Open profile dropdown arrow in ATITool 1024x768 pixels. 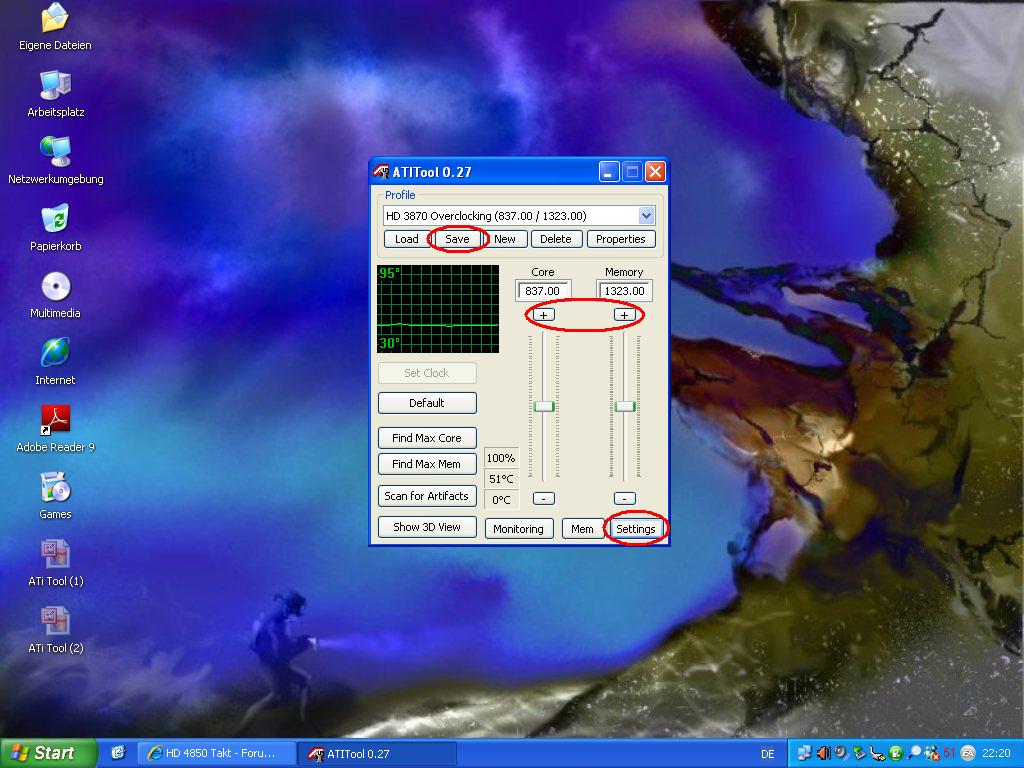(646, 216)
